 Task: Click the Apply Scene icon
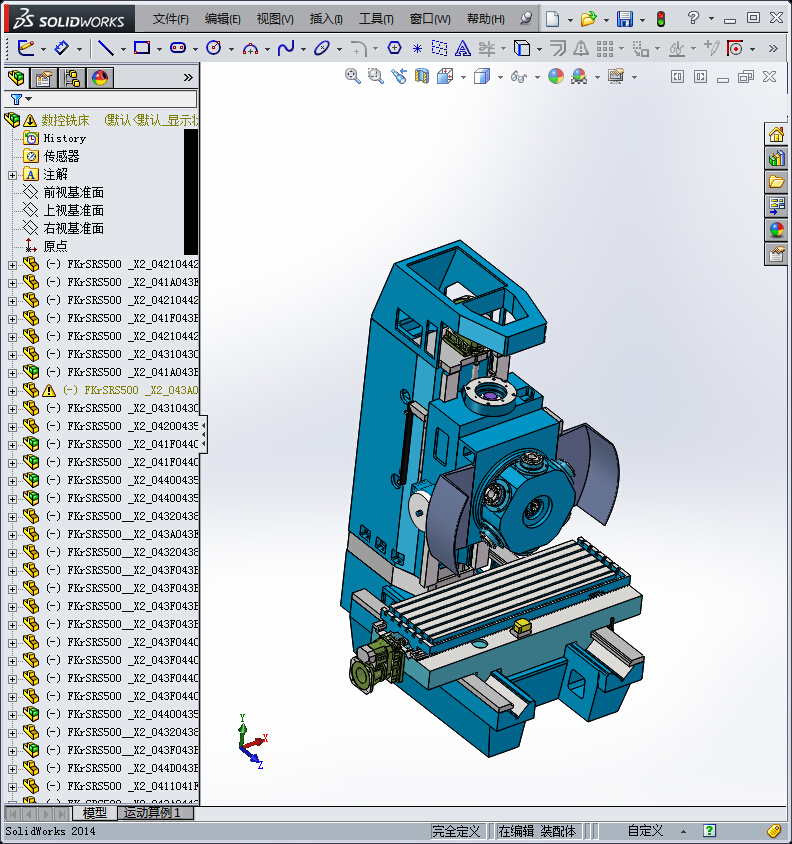coord(579,76)
